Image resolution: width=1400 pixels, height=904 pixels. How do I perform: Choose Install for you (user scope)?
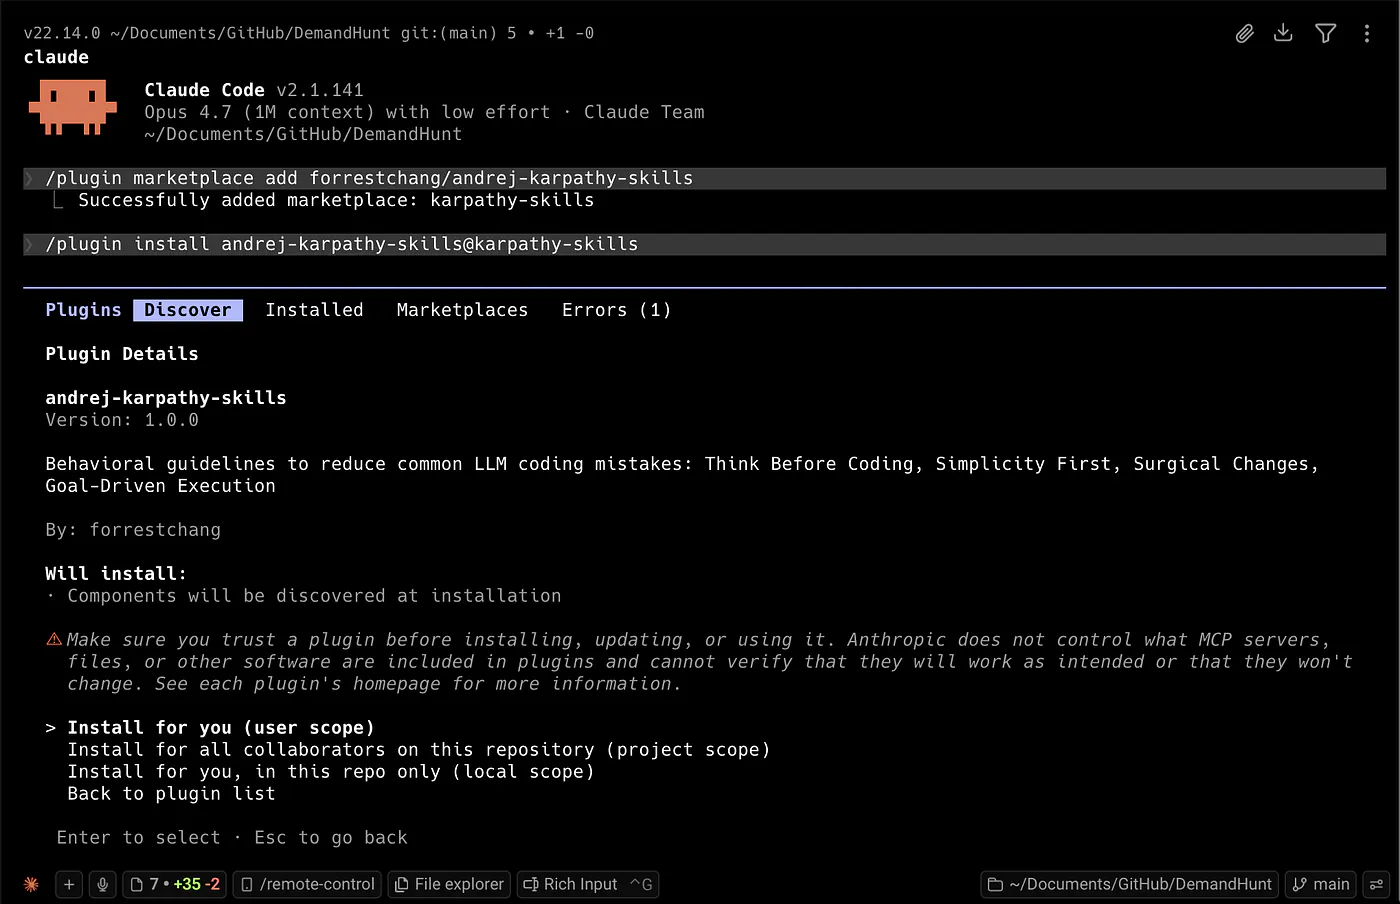point(221,728)
